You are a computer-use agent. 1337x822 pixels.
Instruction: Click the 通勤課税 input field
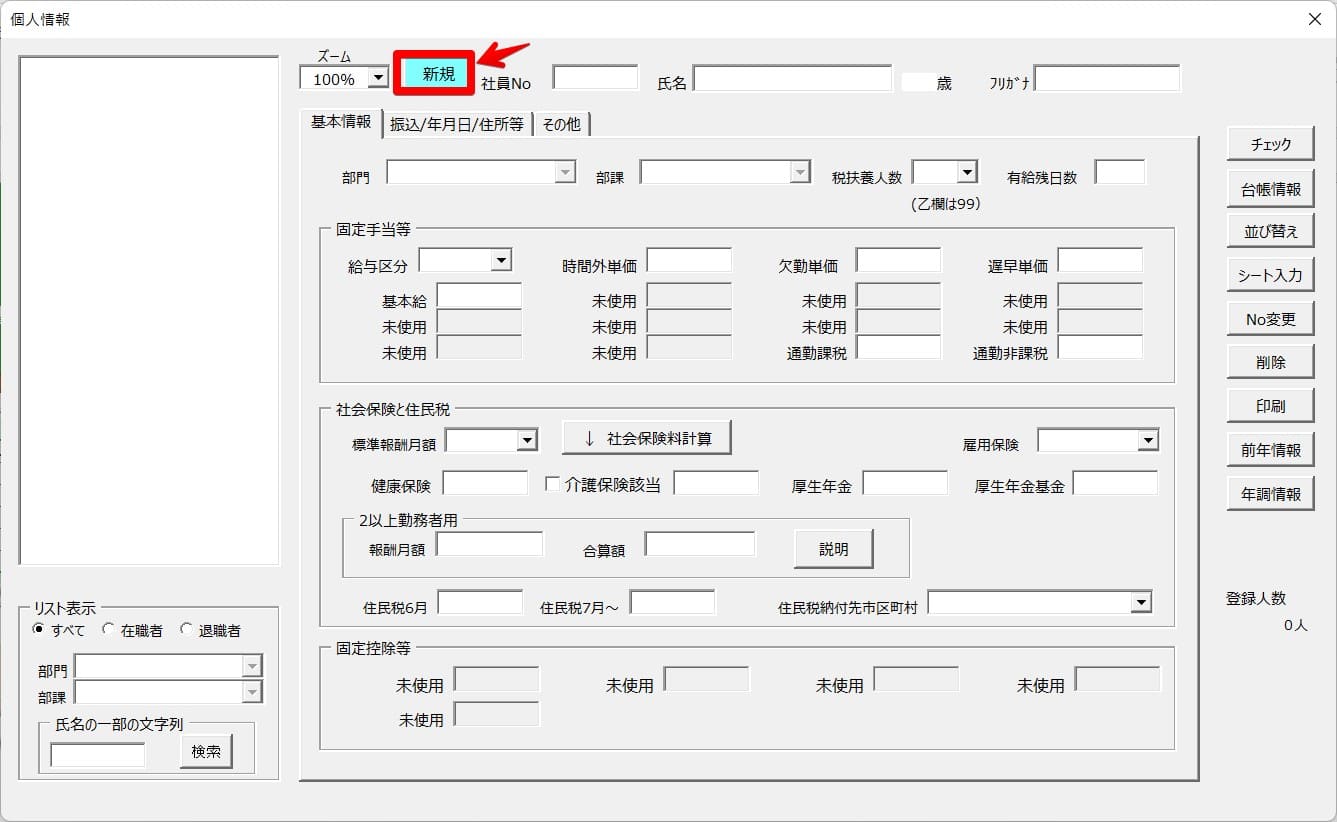pos(898,347)
